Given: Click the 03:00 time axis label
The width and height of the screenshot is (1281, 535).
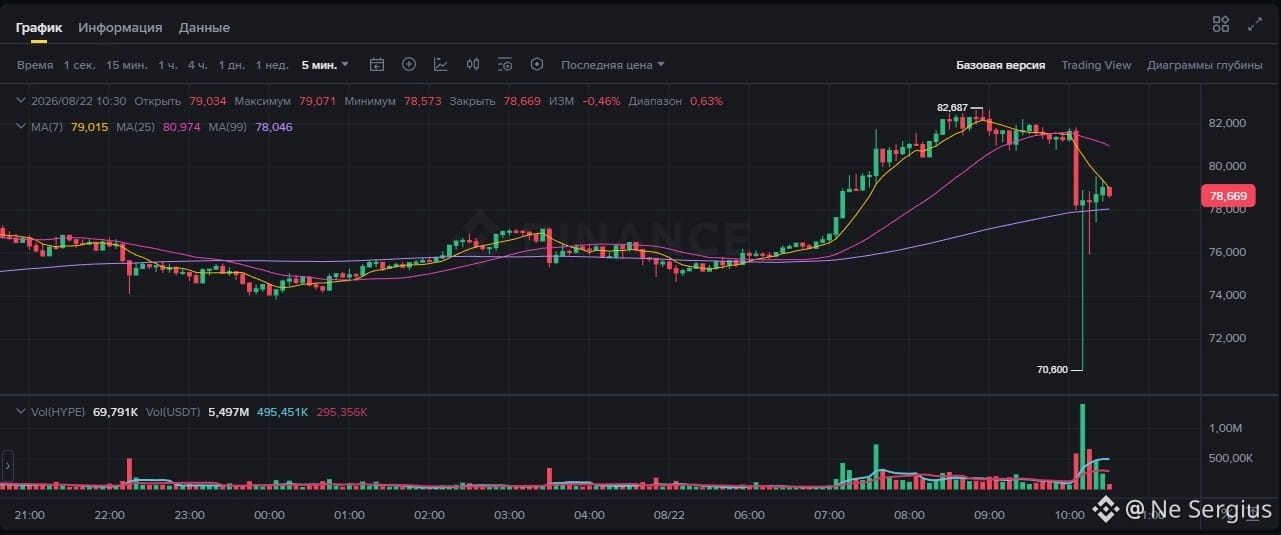Looking at the screenshot, I should point(509,515).
